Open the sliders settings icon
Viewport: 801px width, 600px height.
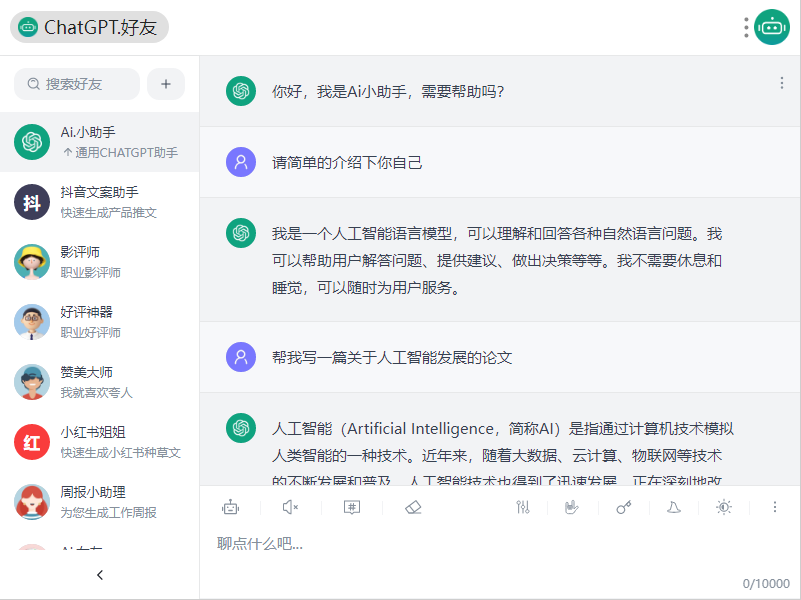(523, 507)
